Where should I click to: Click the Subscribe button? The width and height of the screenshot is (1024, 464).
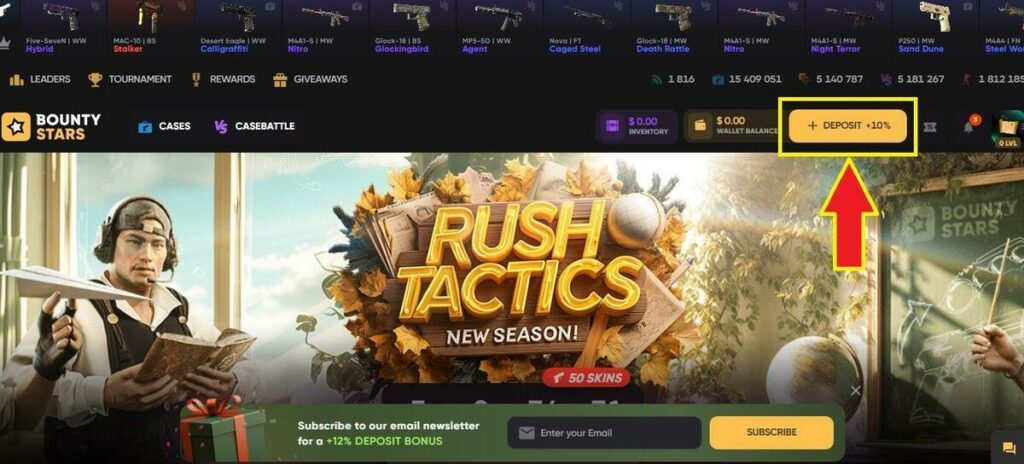(771, 433)
